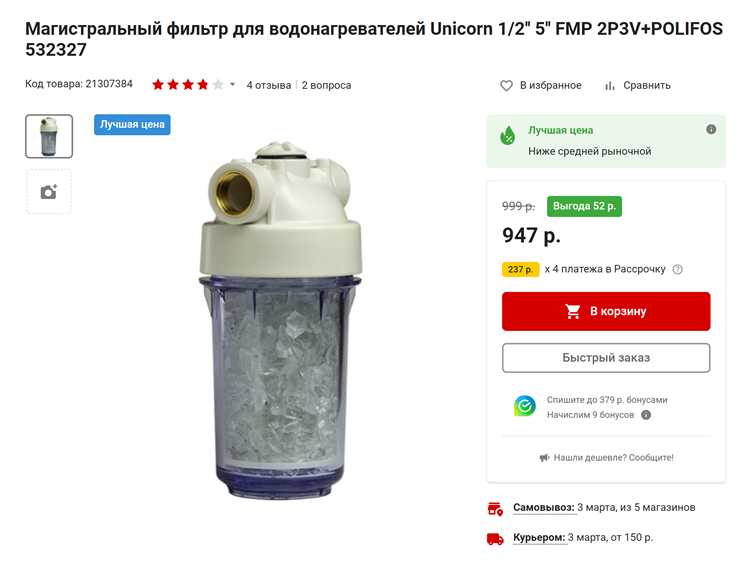Image resolution: width=750 pixels, height=575 pixels.
Task: Open the 2 вопроса questions link
Action: [326, 85]
